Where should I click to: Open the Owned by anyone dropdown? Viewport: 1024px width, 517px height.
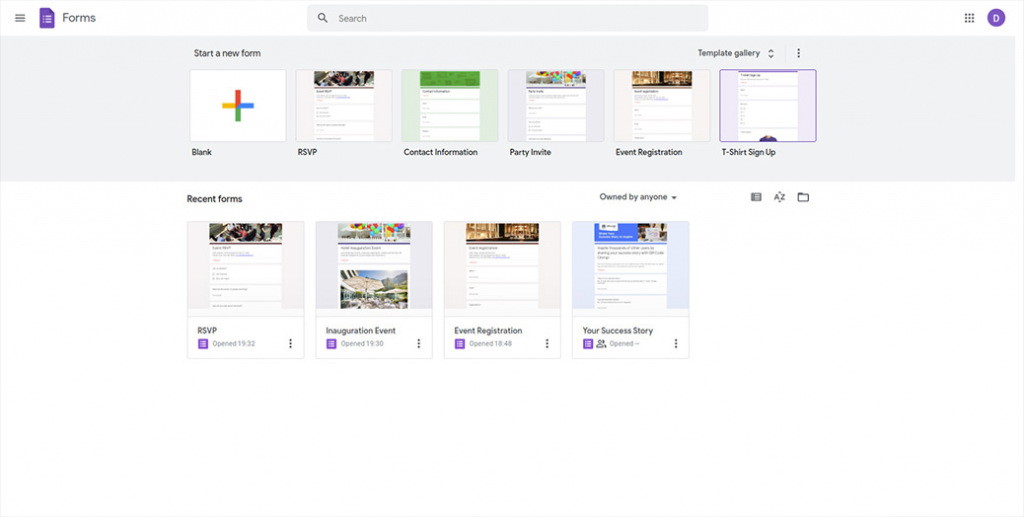point(638,197)
